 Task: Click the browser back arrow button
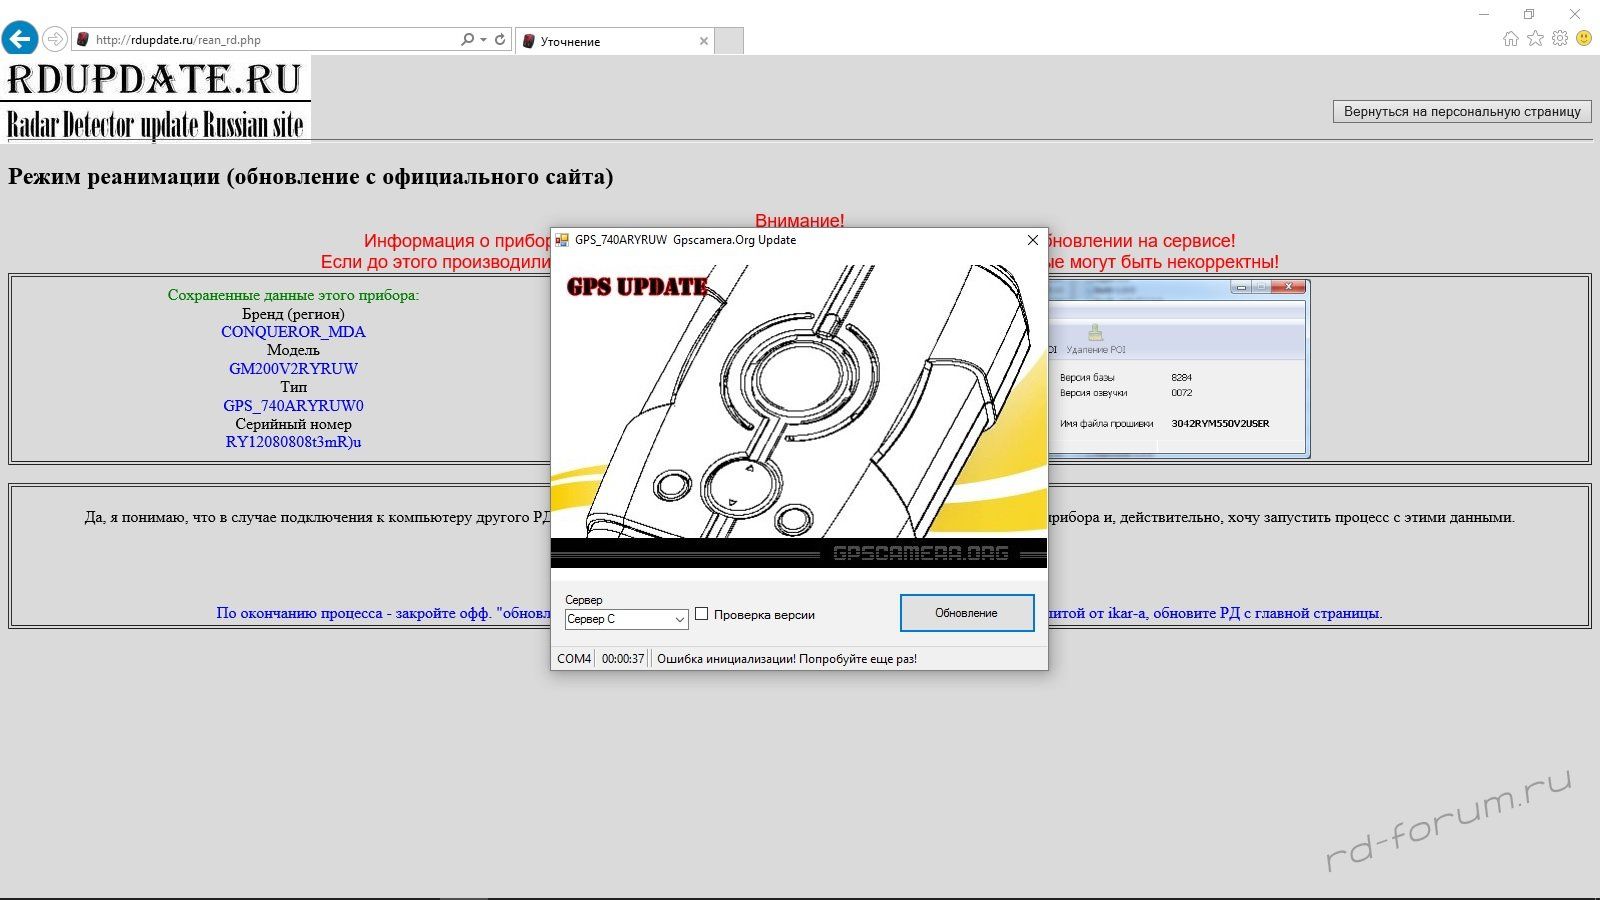click(20, 39)
